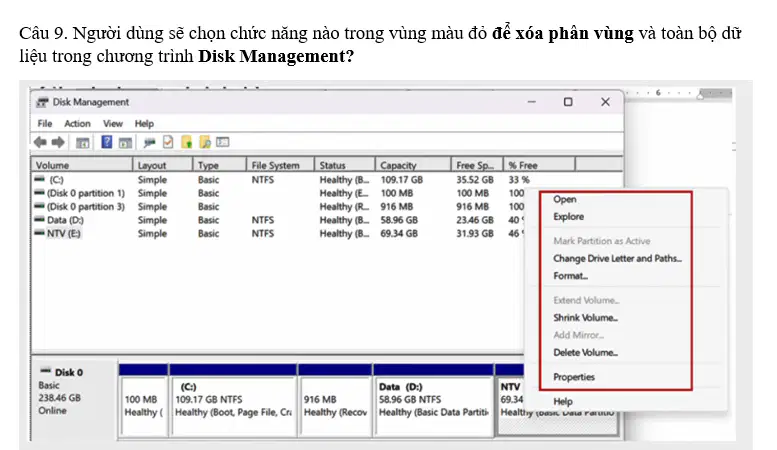Select the (C:) volume row
This screenshot has width=777, height=450.
(282, 179)
